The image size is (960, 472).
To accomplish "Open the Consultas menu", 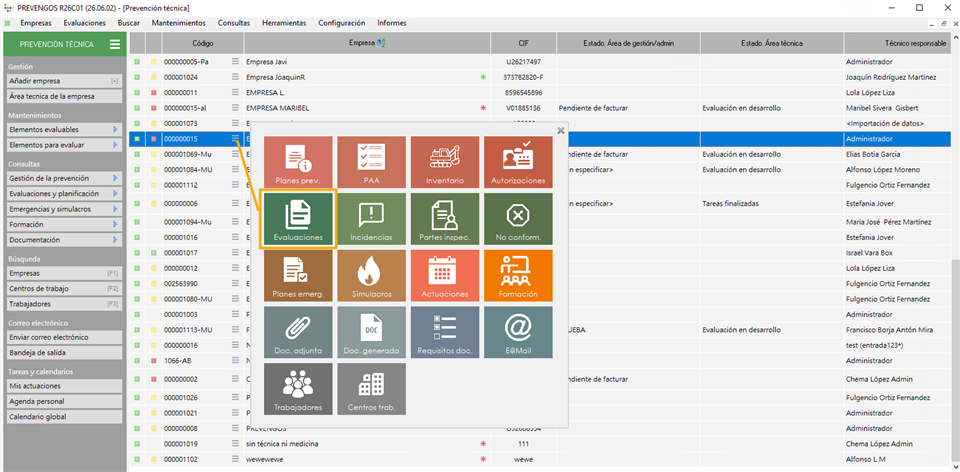I will [234, 23].
